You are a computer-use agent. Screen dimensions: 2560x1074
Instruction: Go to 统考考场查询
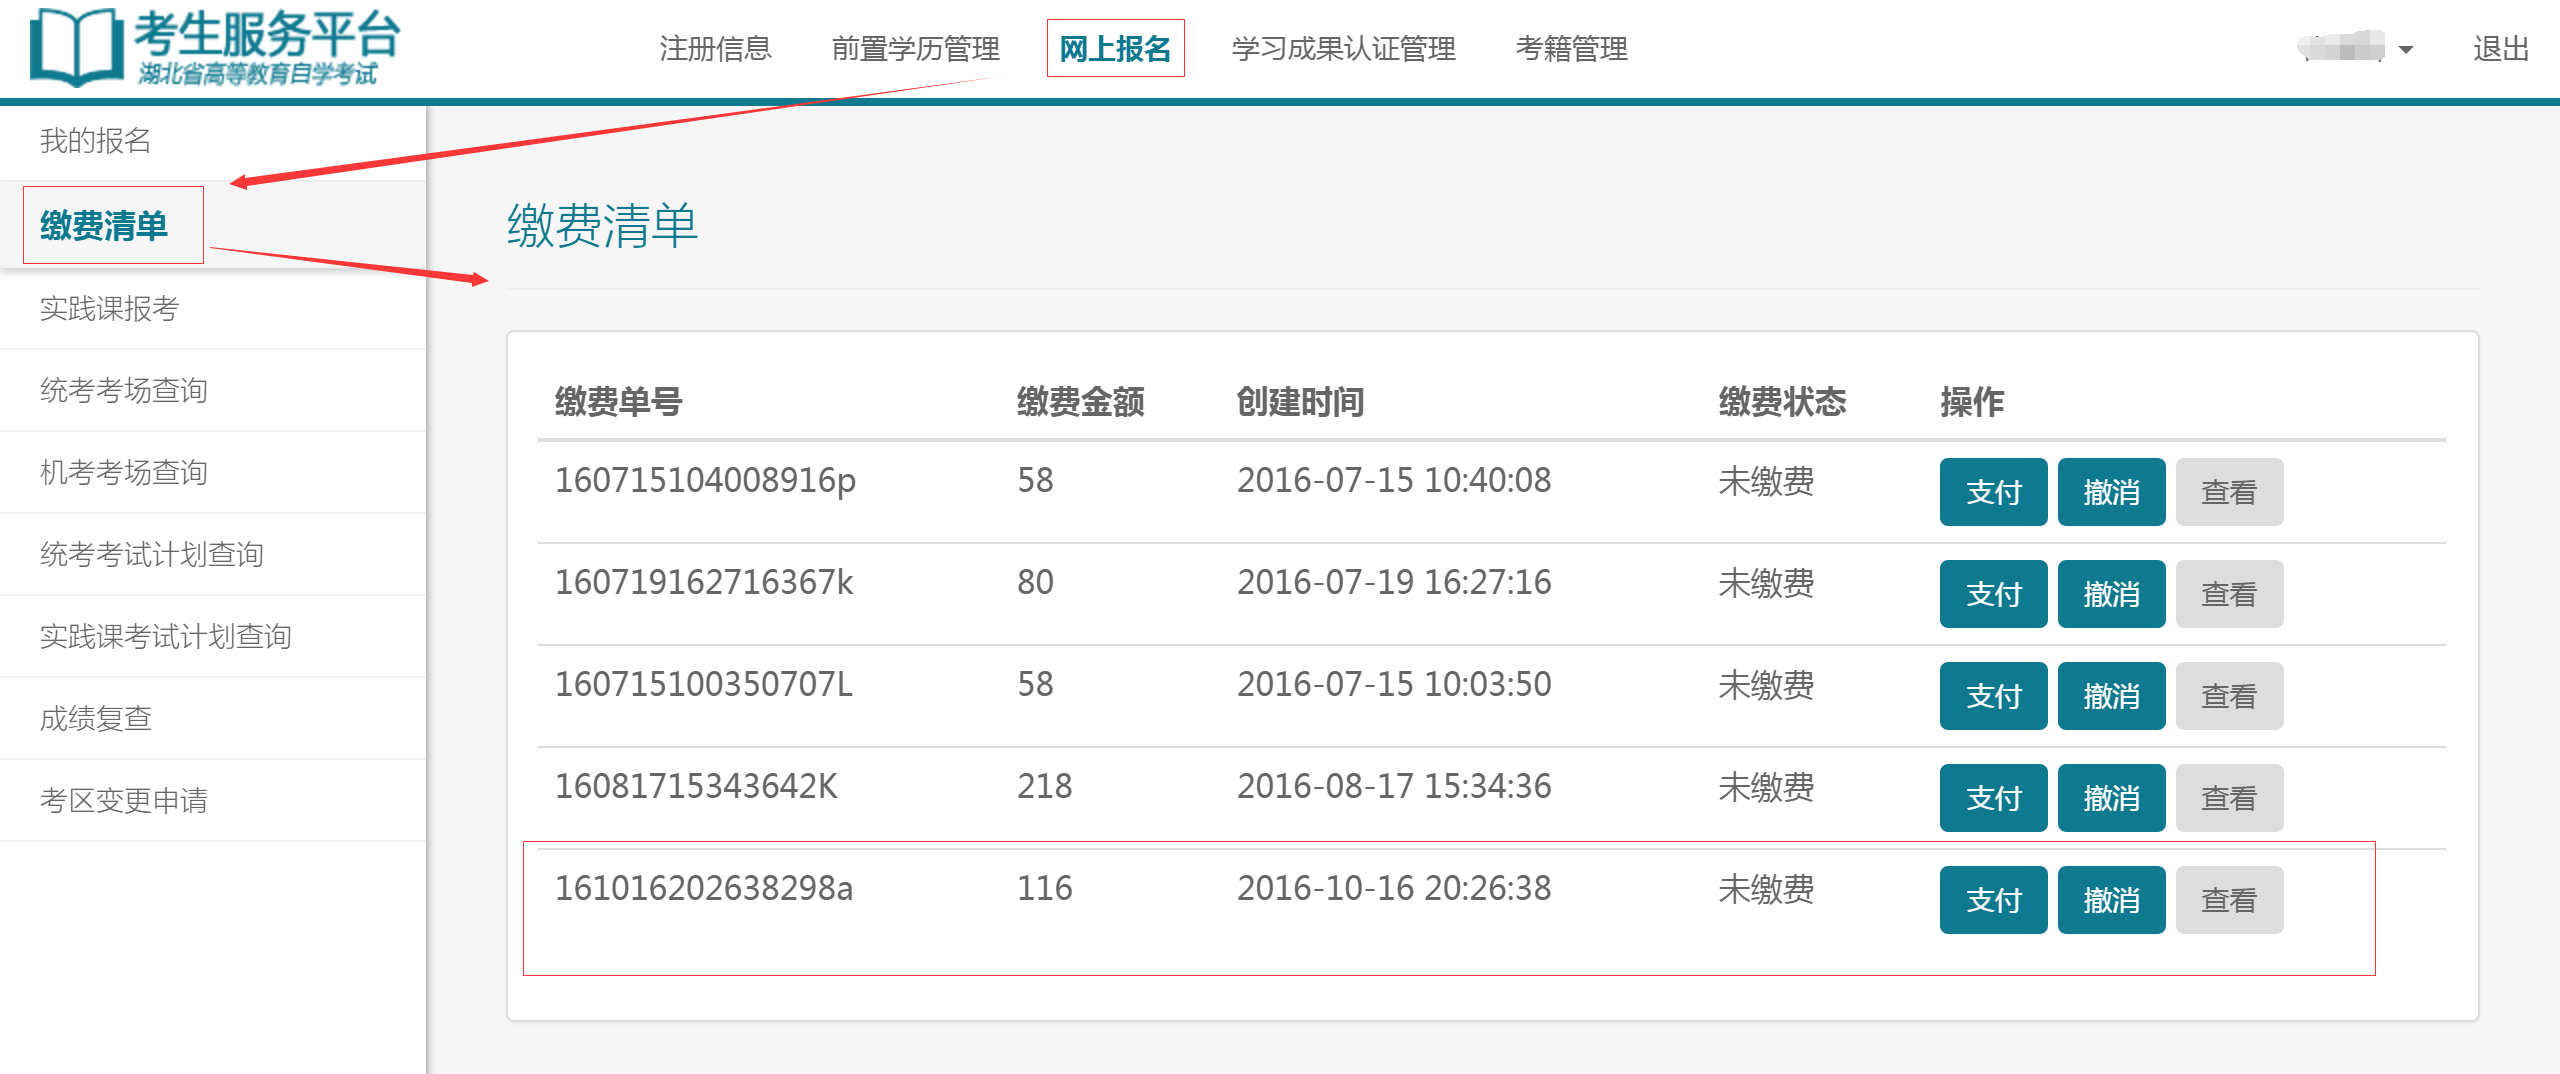(x=122, y=391)
